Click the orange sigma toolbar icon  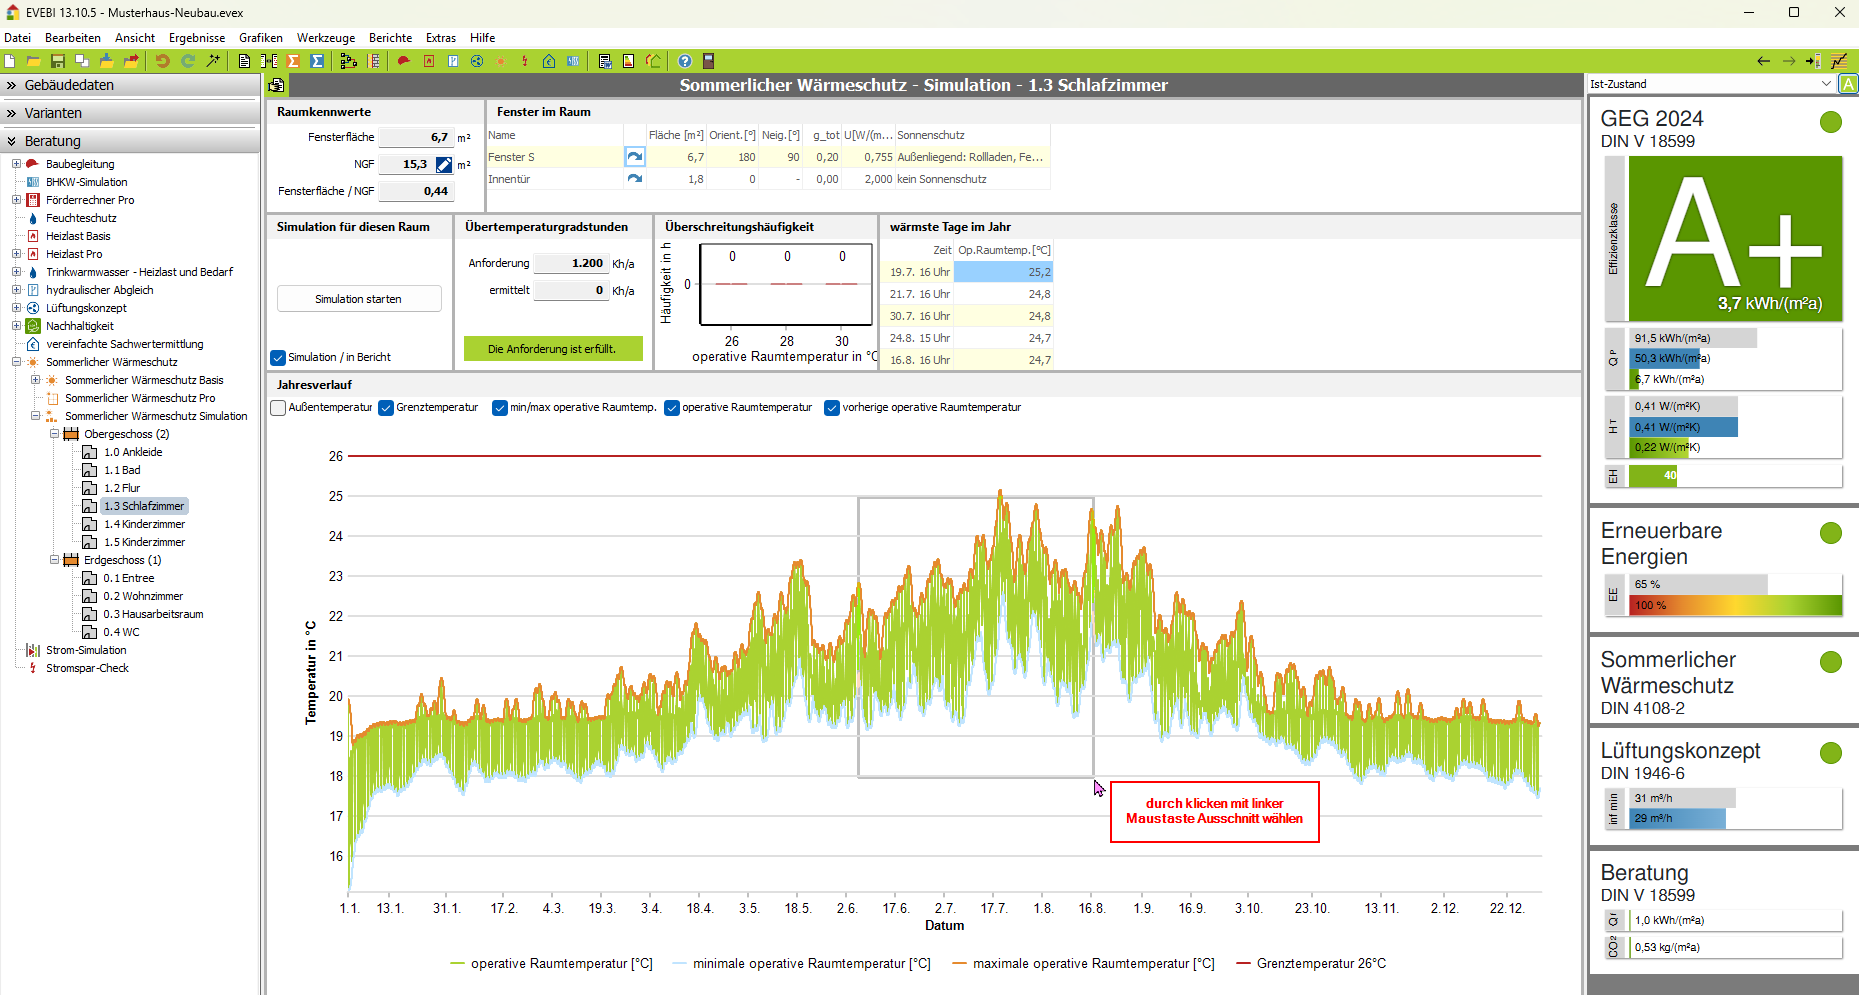coord(293,61)
